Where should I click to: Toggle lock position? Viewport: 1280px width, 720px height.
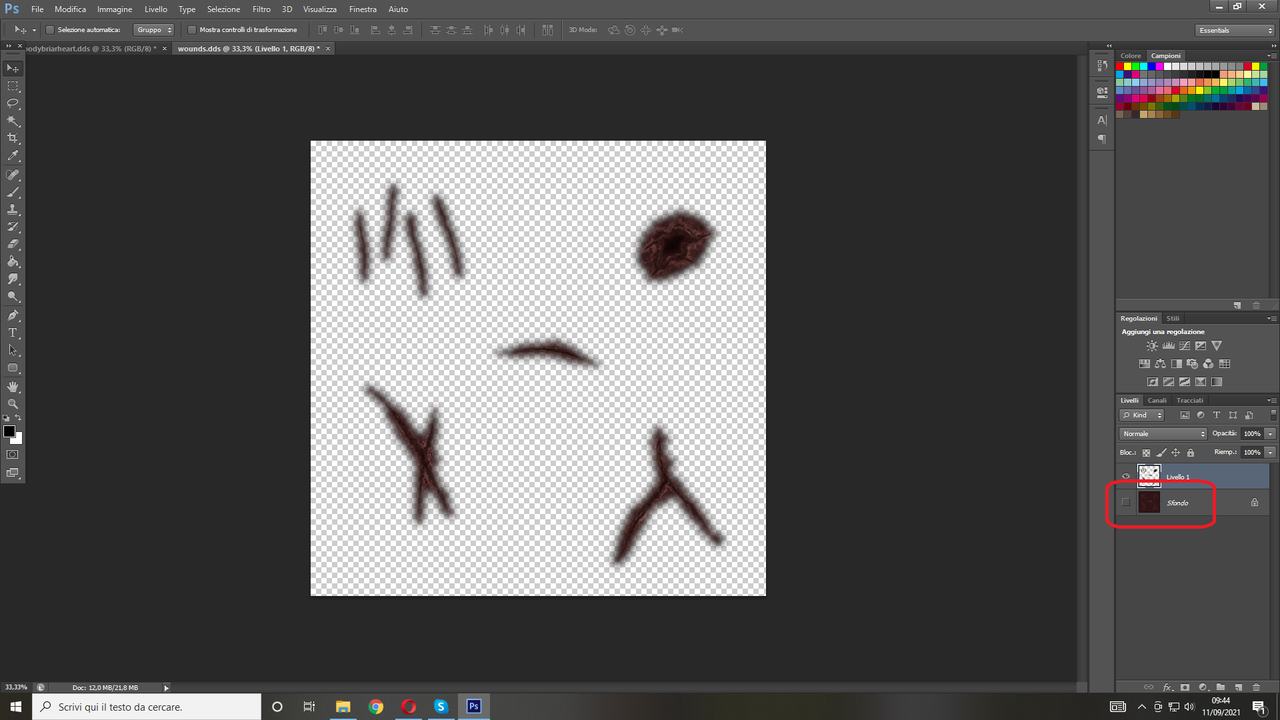[x=1175, y=453]
